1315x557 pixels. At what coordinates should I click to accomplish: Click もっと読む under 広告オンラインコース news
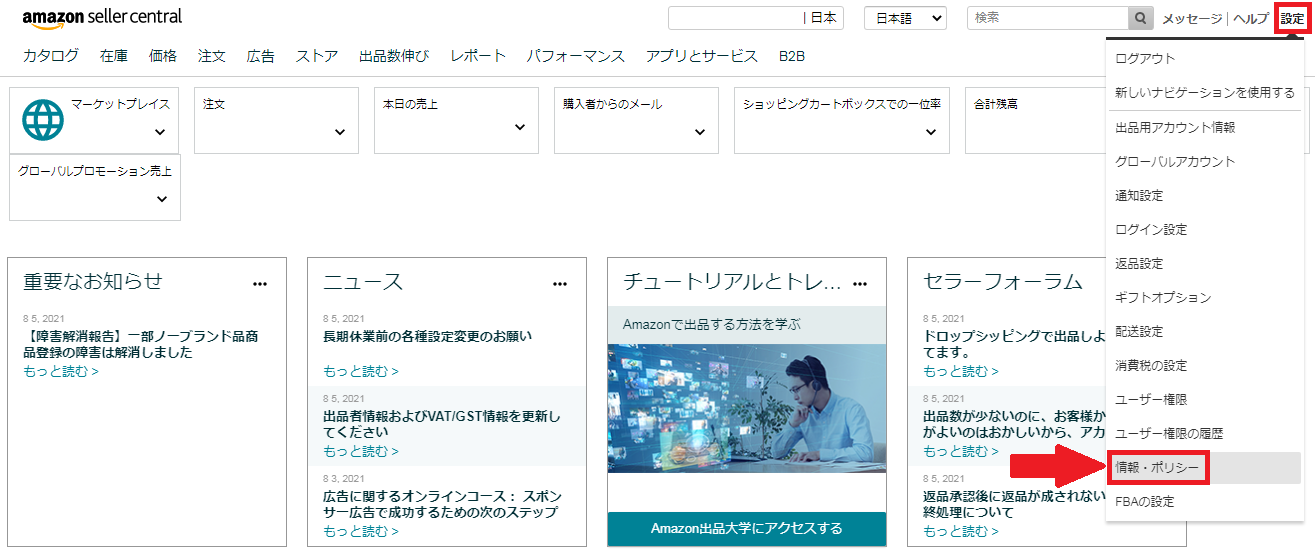point(361,531)
